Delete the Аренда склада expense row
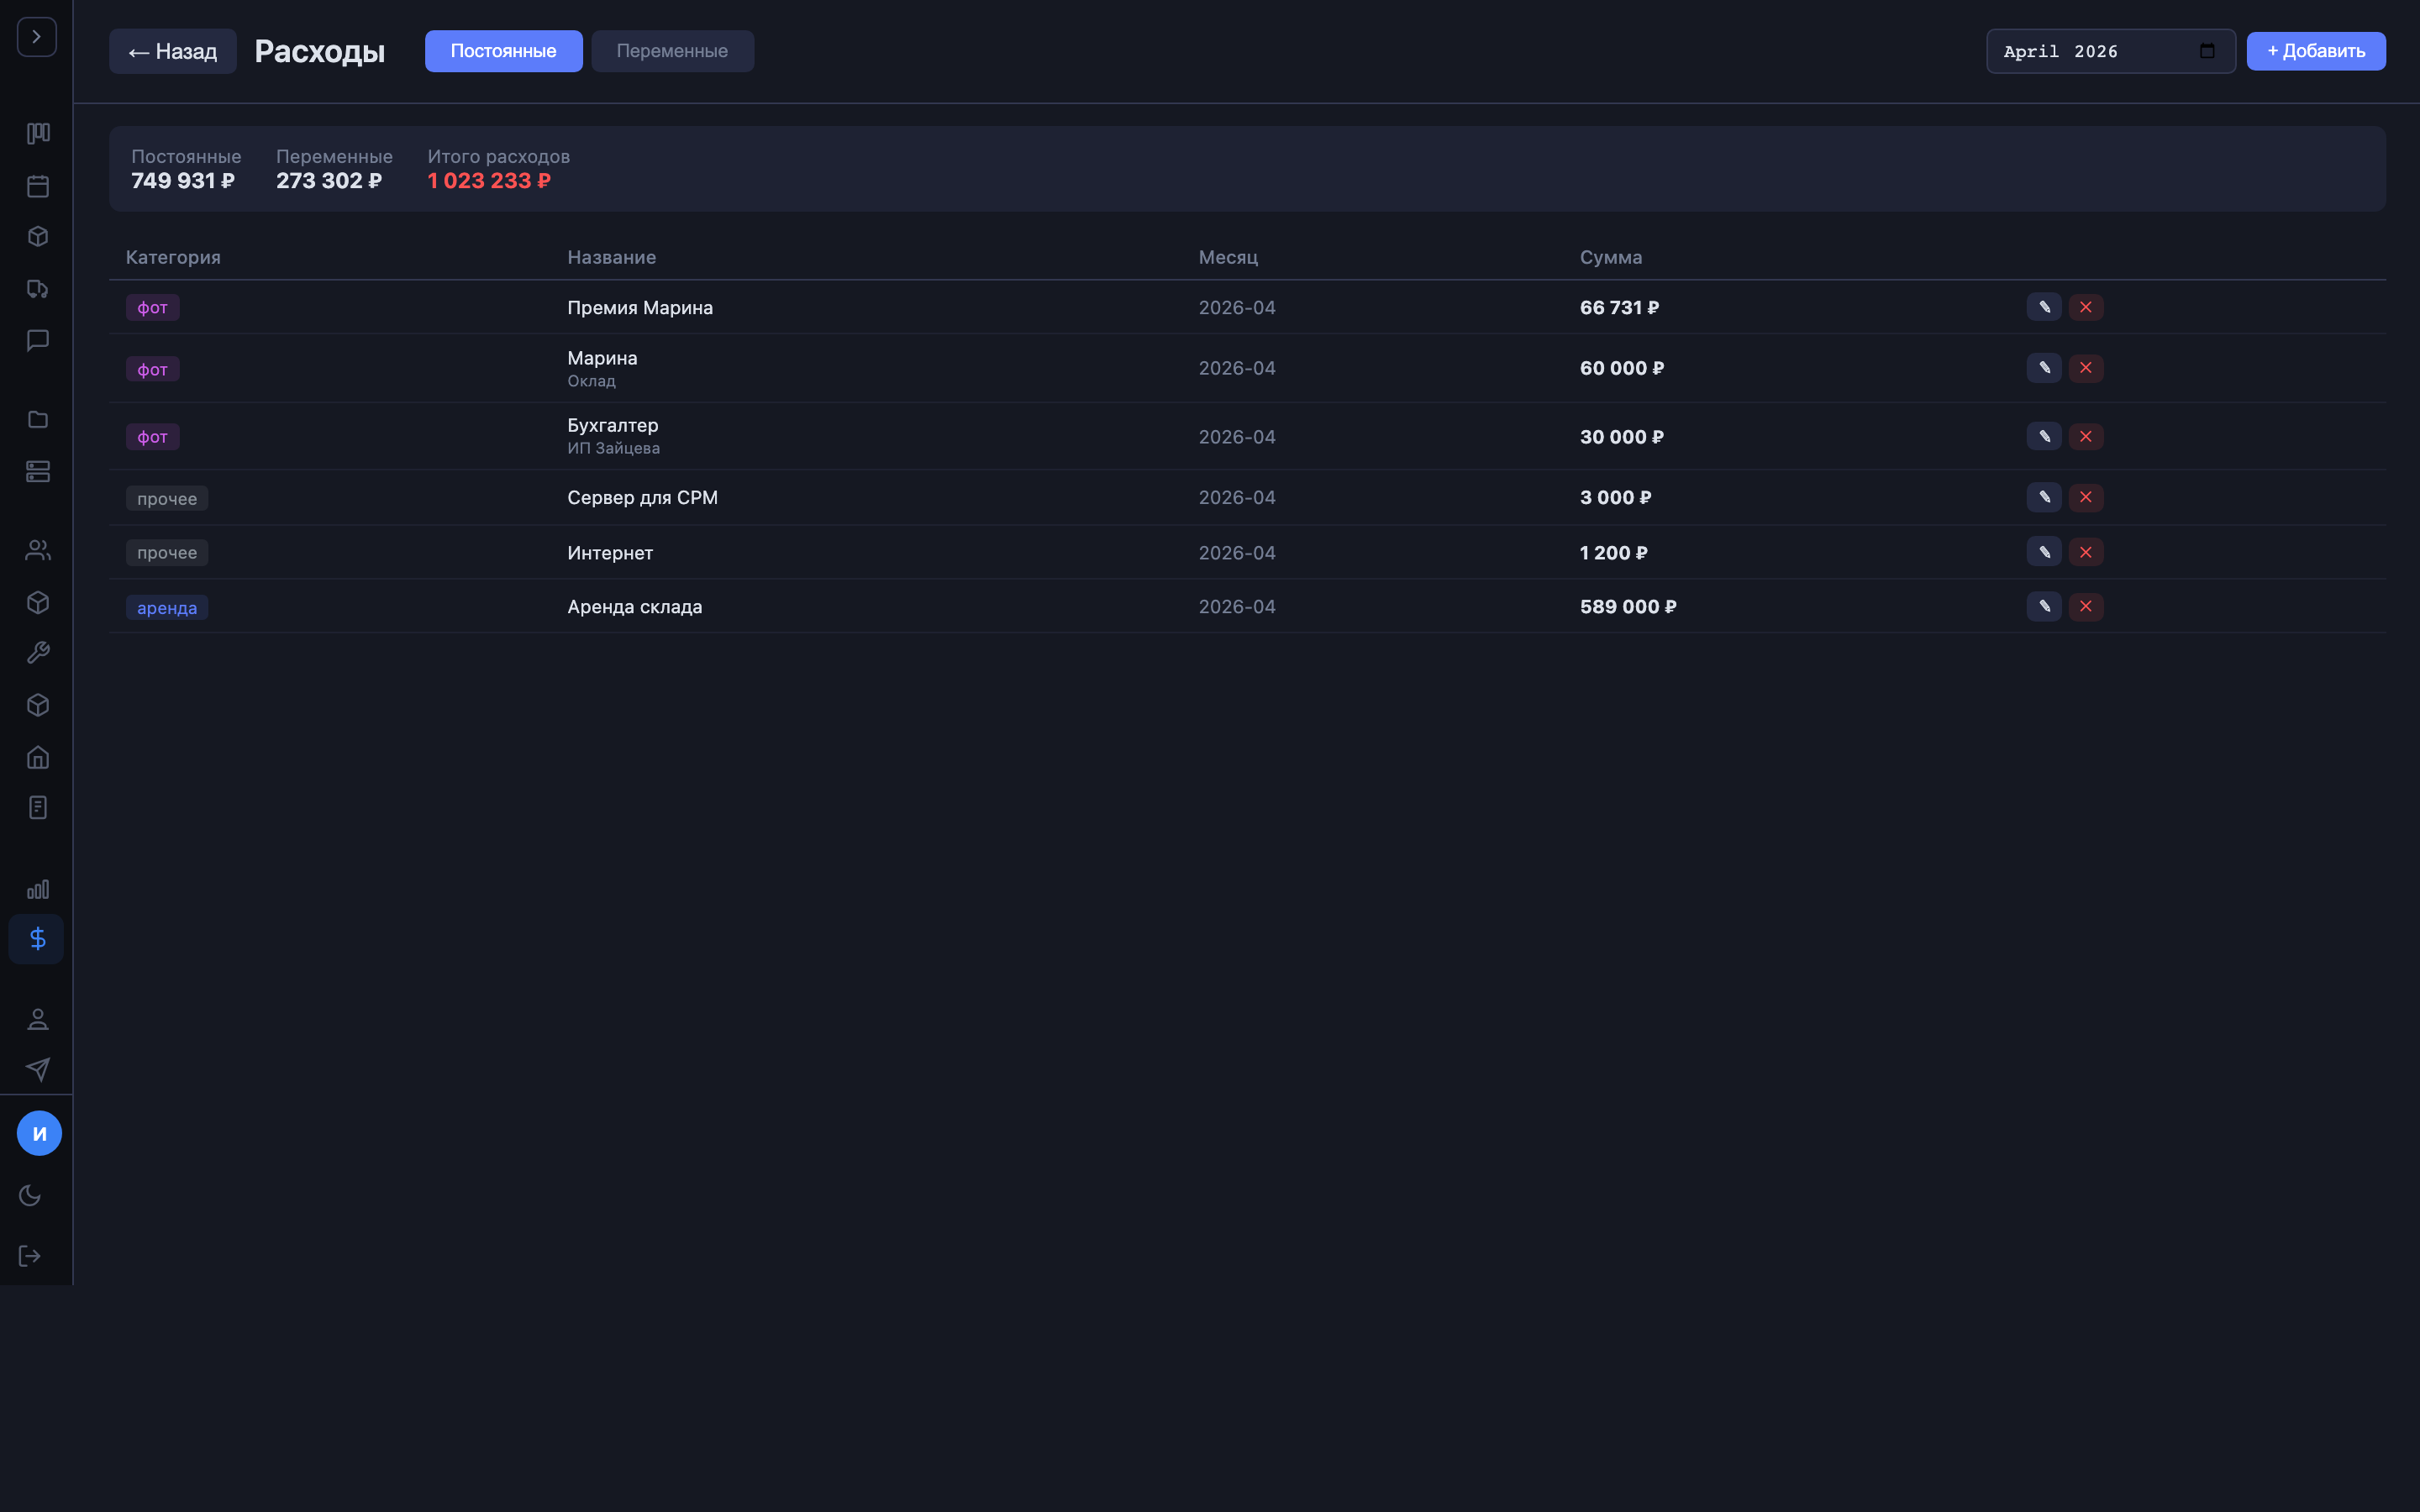Image resolution: width=2420 pixels, height=1512 pixels. pyautogui.click(x=2086, y=606)
